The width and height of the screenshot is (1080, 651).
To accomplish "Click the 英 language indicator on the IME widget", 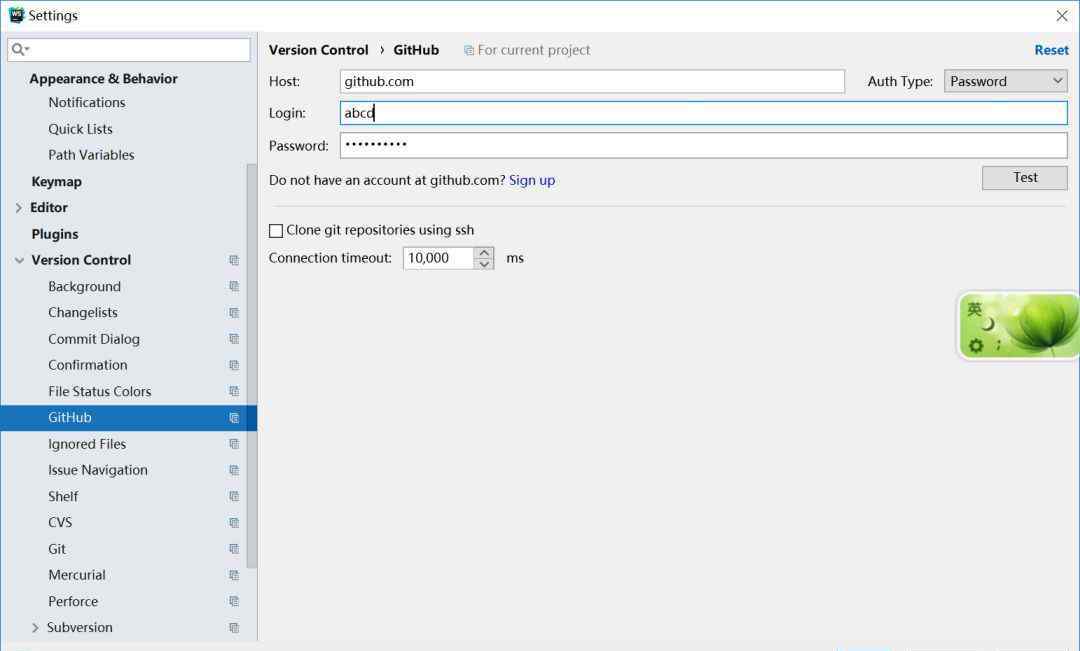I will tap(975, 309).
